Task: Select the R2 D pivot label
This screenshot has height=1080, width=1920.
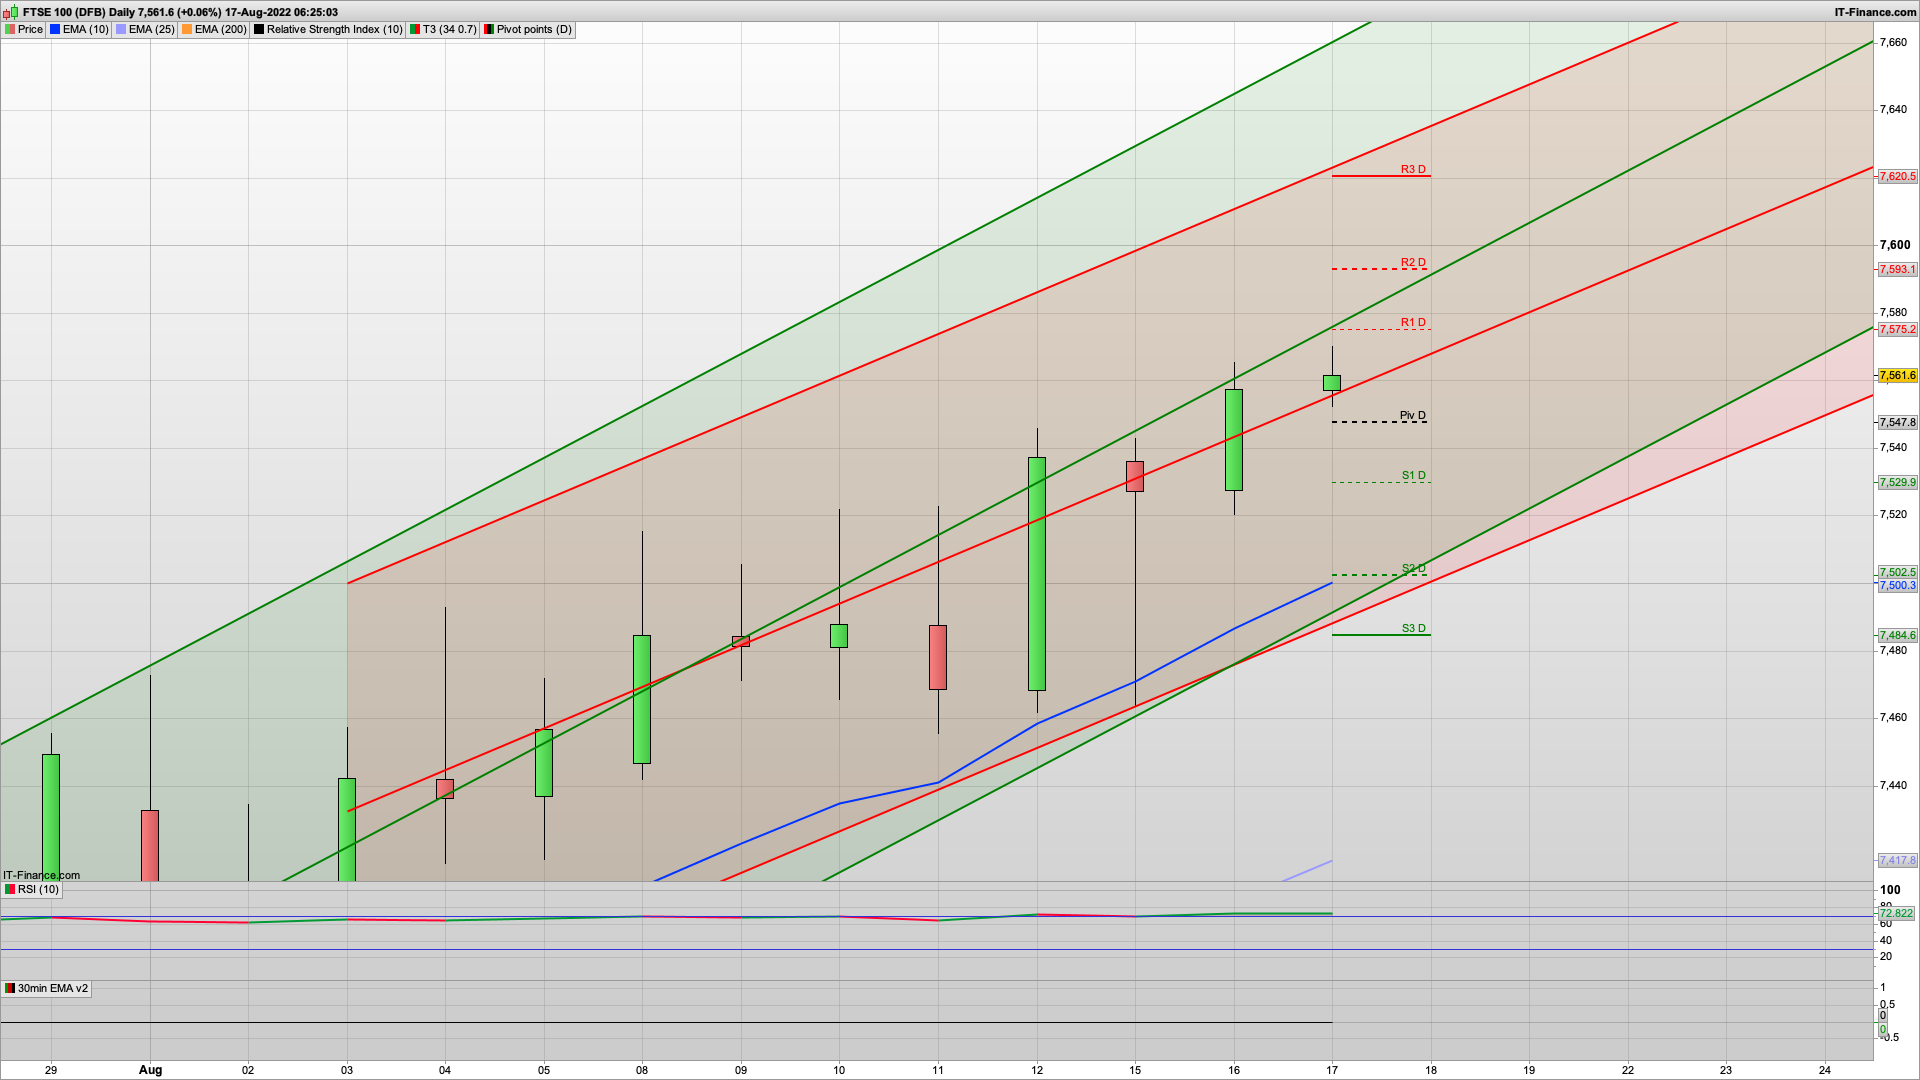Action: coord(1413,262)
